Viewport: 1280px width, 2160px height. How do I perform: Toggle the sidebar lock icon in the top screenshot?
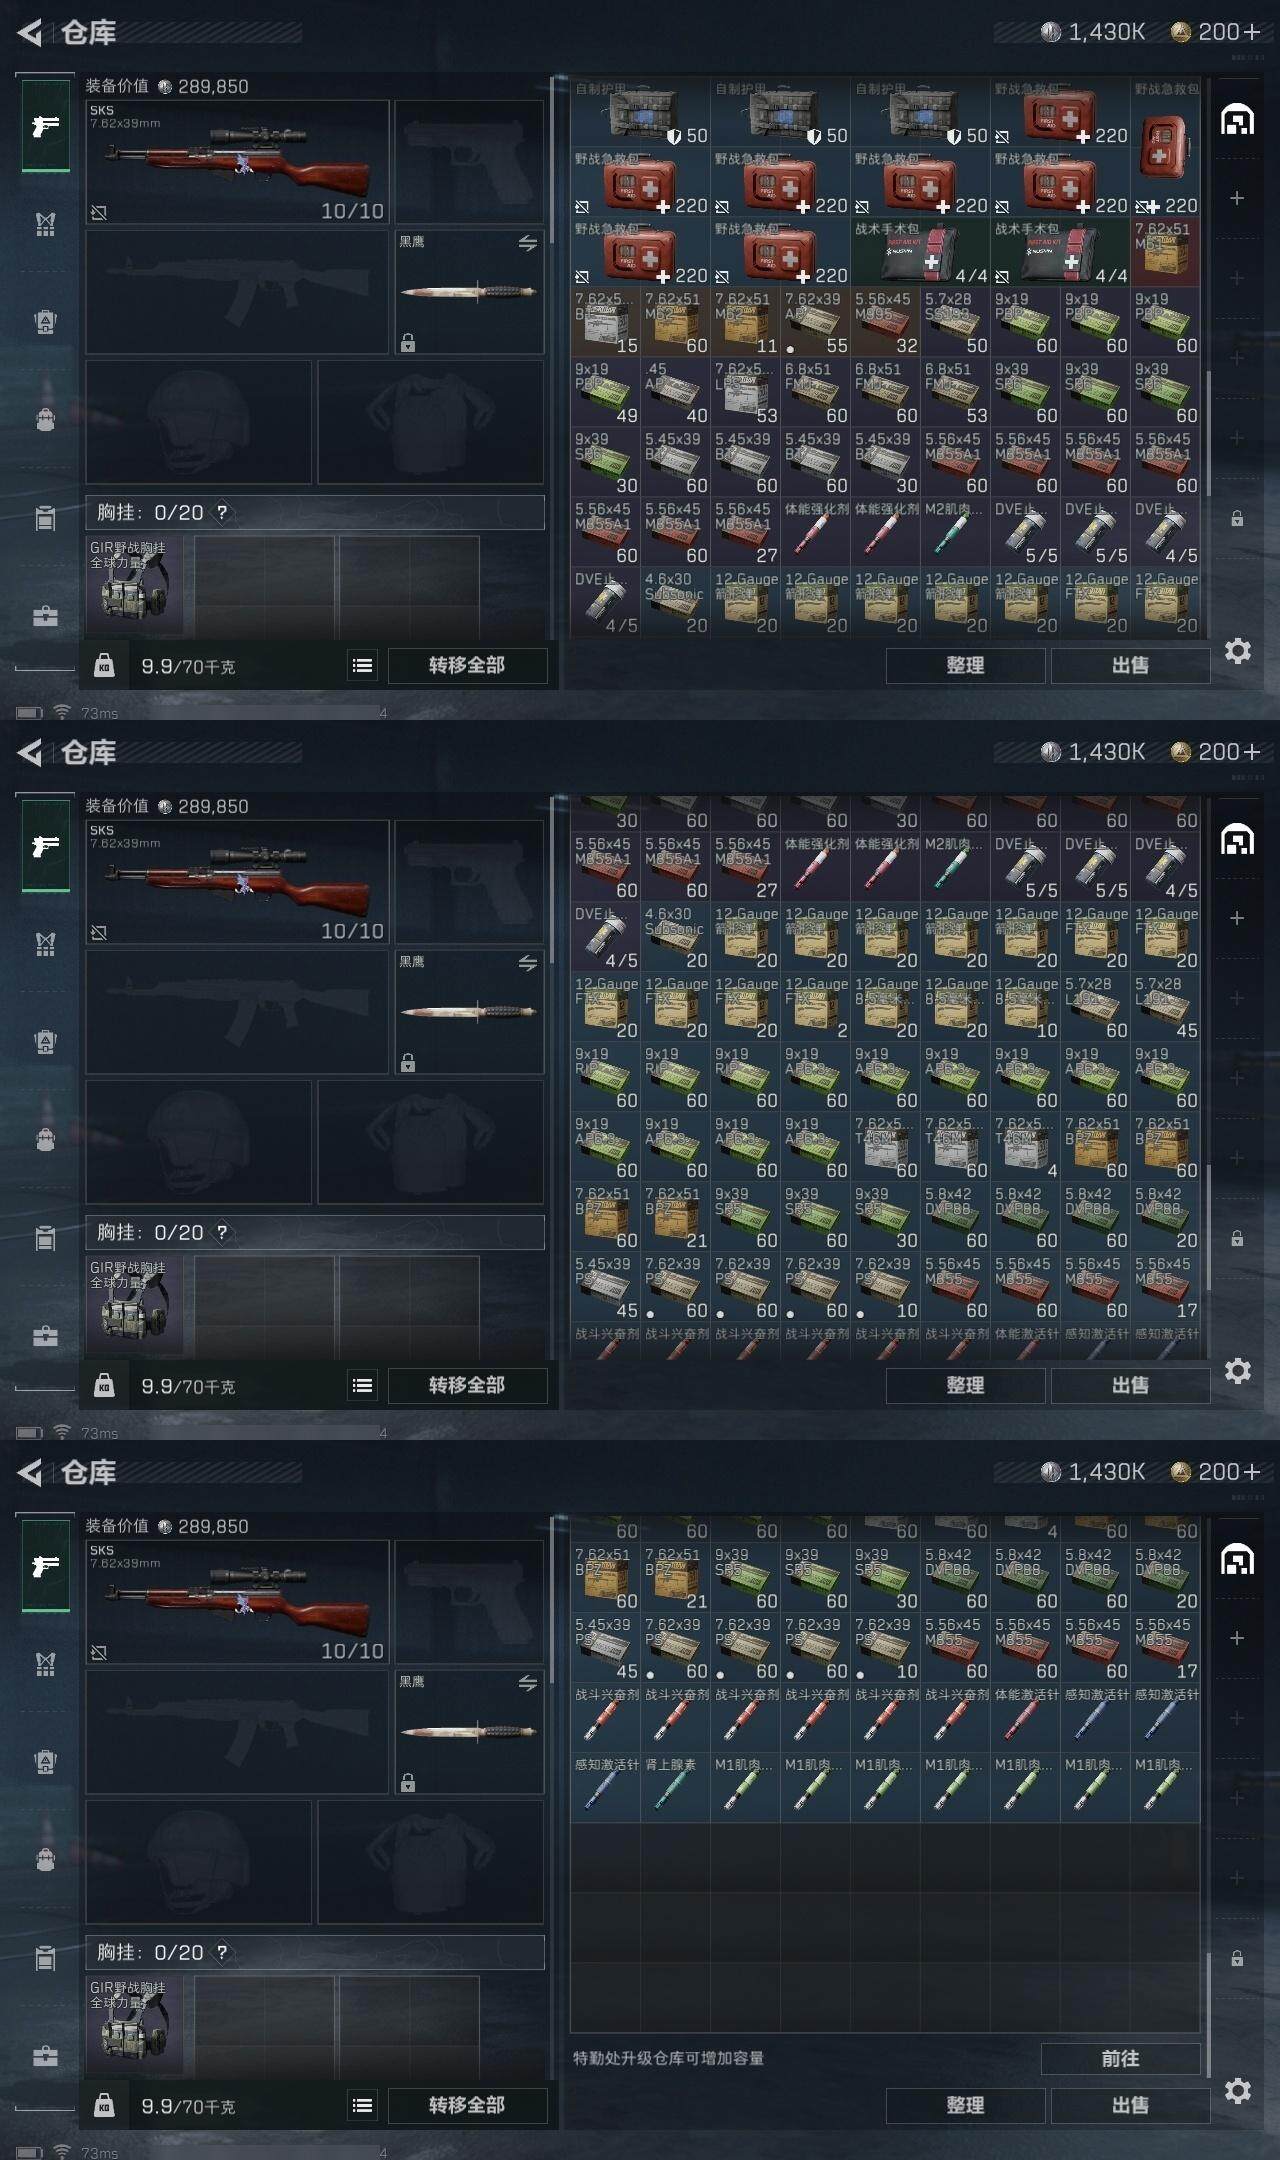pos(1237,518)
